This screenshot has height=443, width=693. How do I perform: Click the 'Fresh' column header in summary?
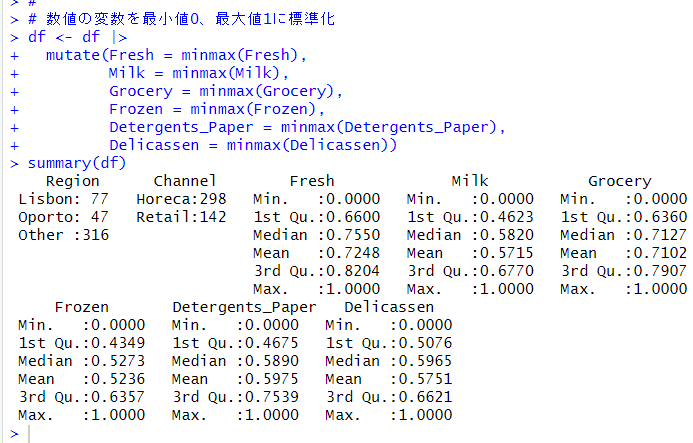[312, 181]
